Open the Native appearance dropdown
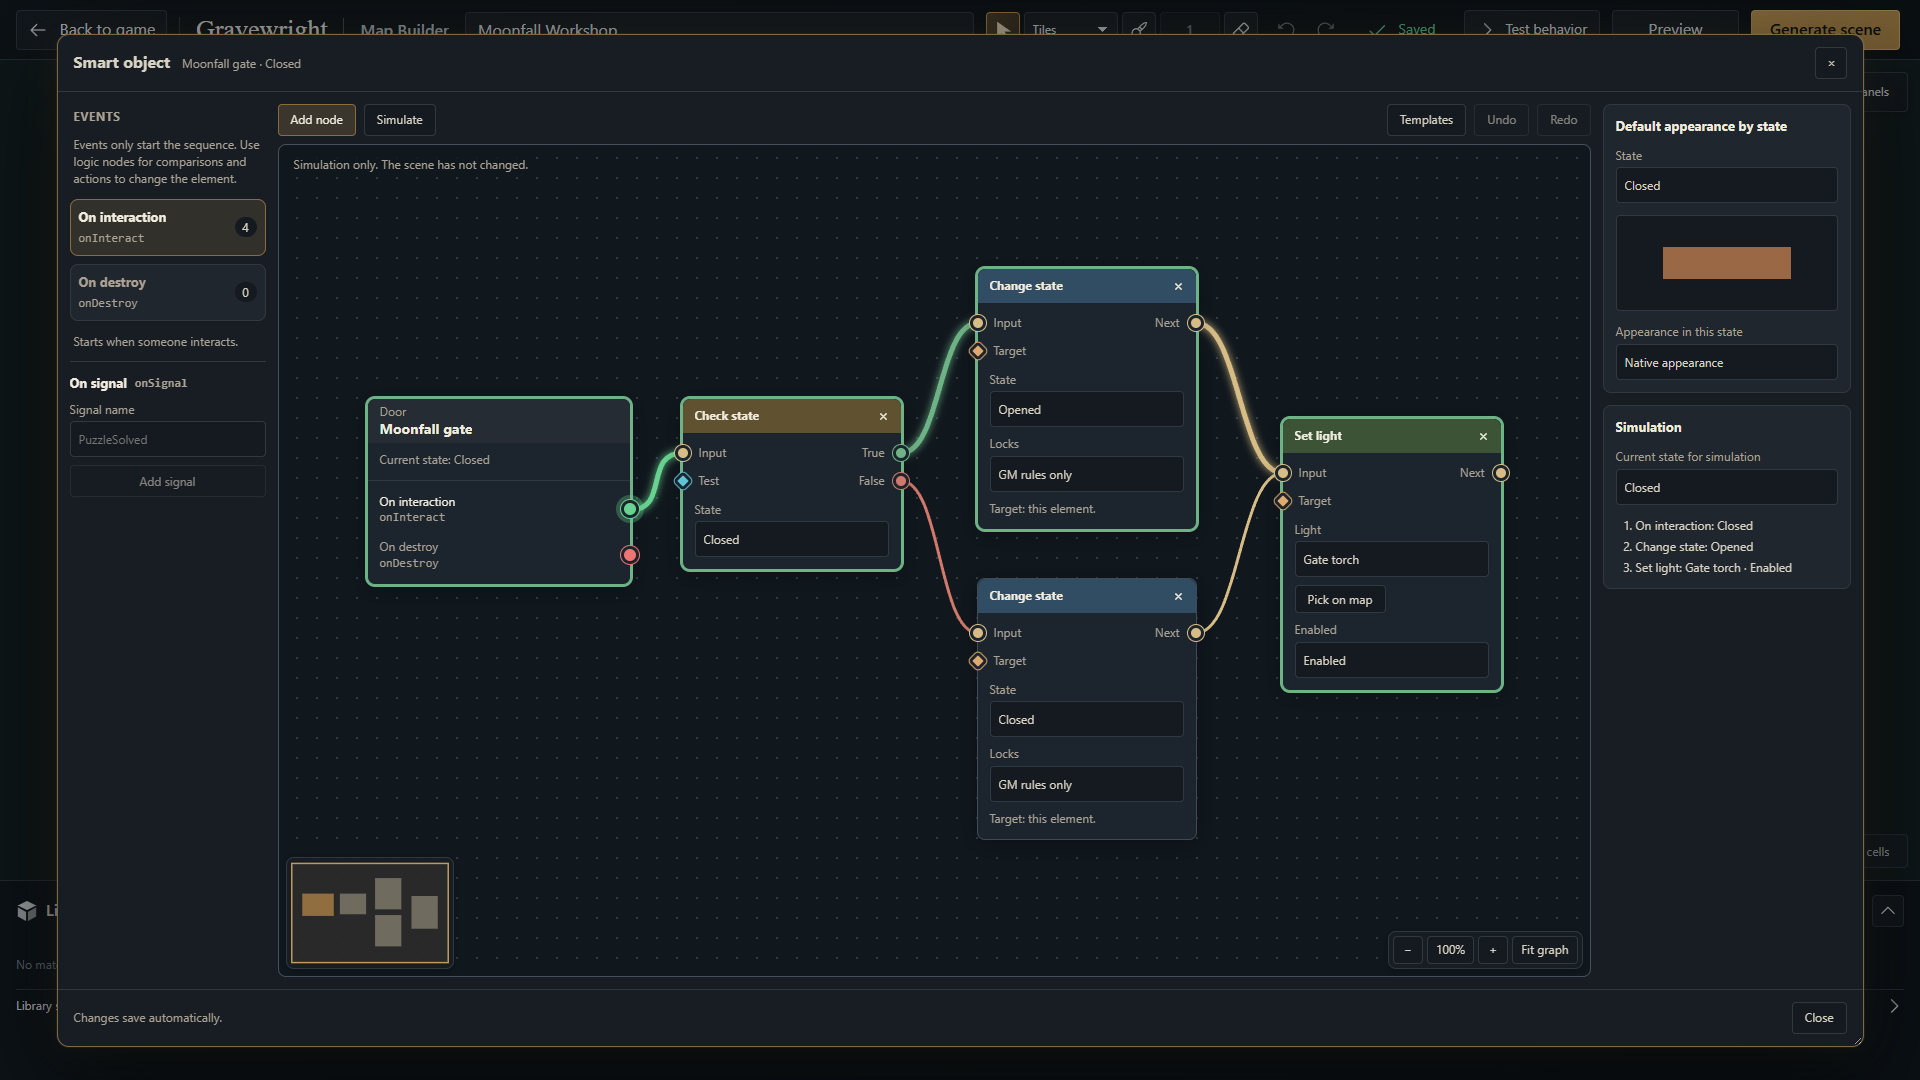This screenshot has height=1080, width=1920. point(1726,363)
